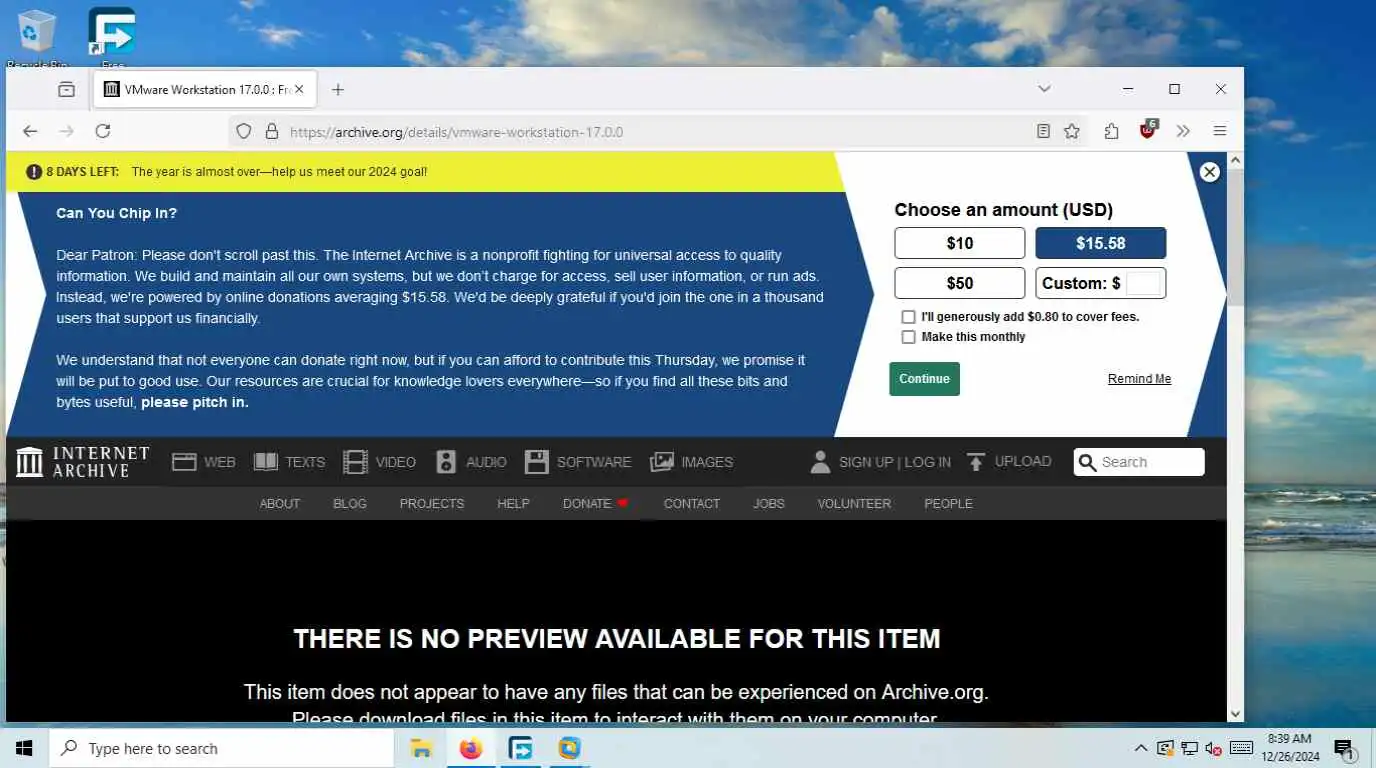Click the page vertical scrollbar thumb
Screen dimensions: 1376x768
tap(1235, 237)
